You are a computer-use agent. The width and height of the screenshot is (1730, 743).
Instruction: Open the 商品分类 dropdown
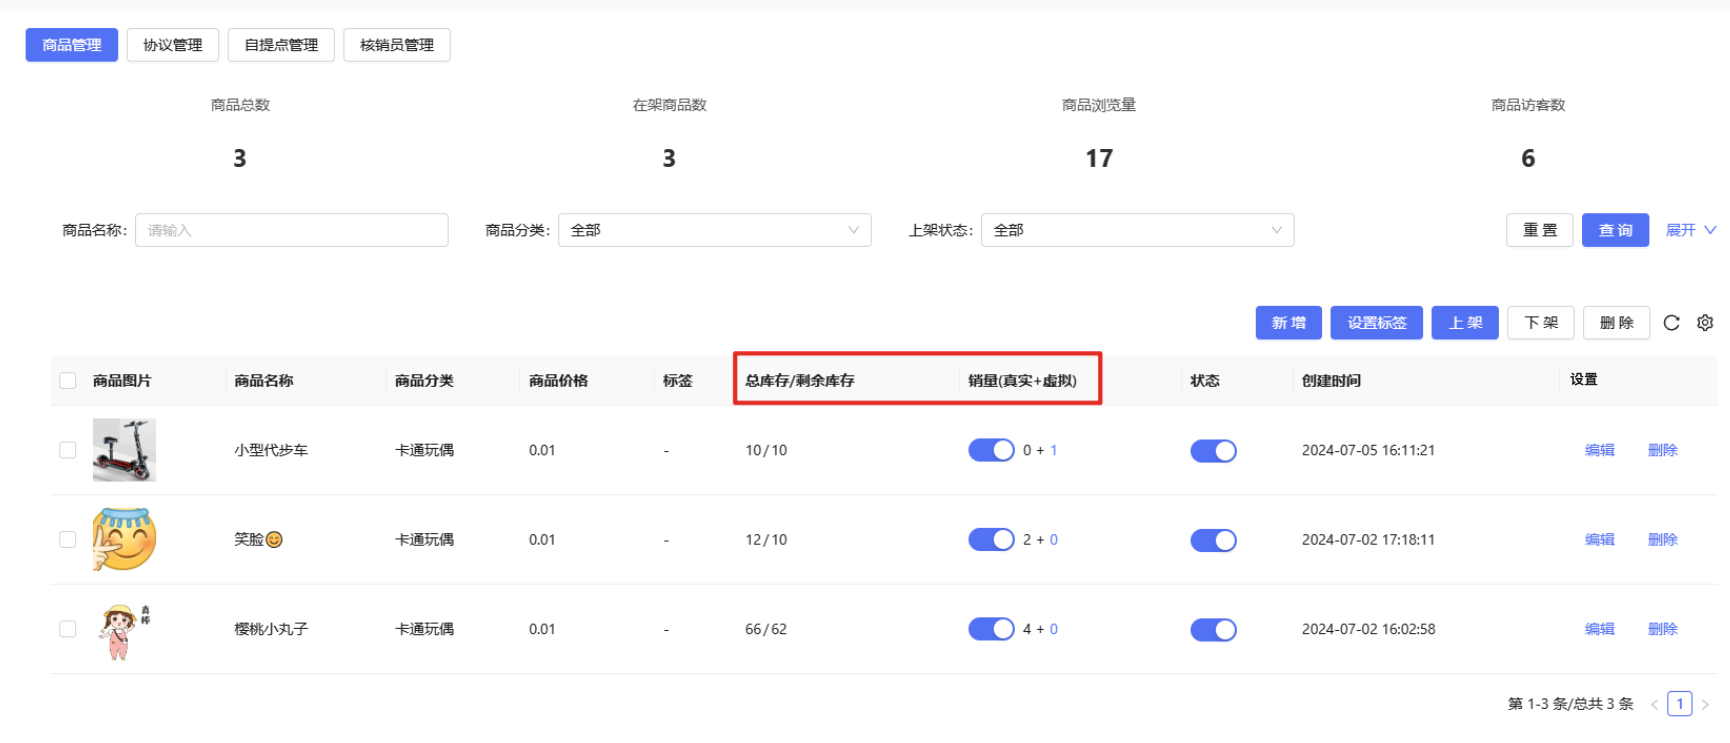[714, 230]
